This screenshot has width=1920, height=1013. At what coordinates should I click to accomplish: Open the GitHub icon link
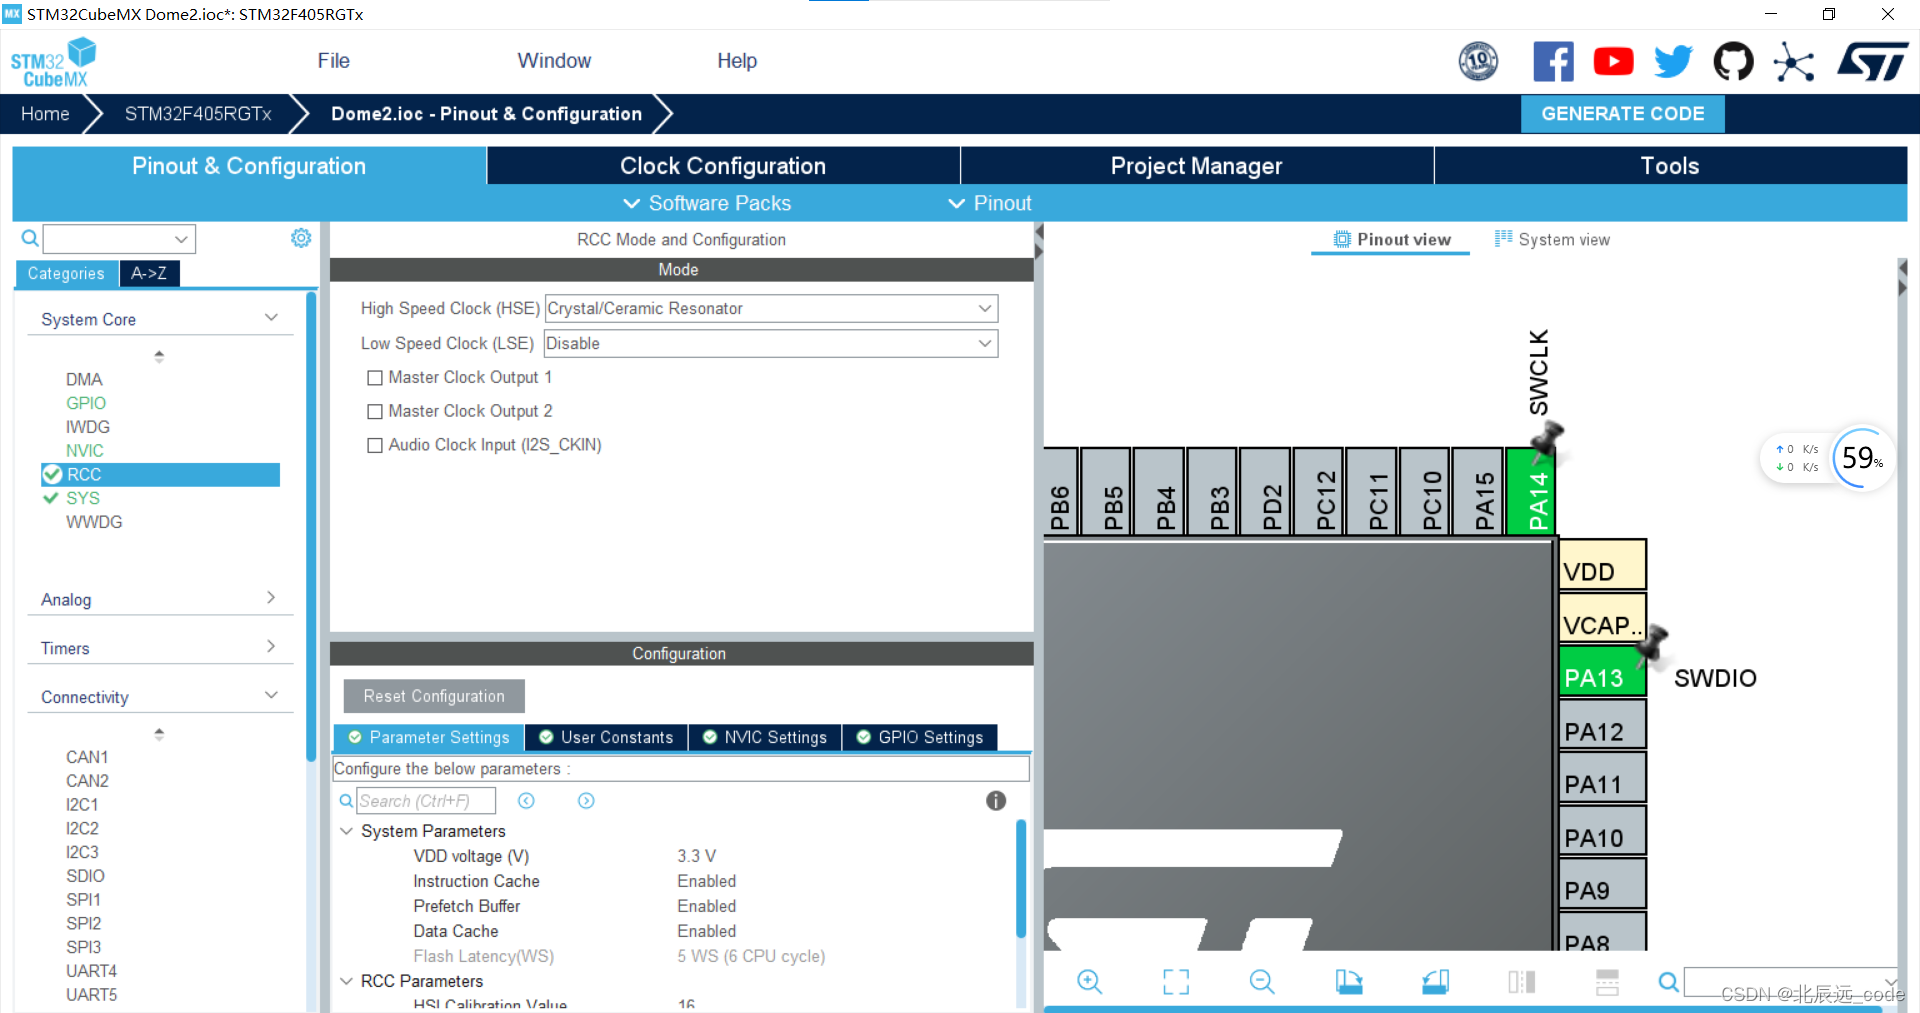tap(1733, 61)
